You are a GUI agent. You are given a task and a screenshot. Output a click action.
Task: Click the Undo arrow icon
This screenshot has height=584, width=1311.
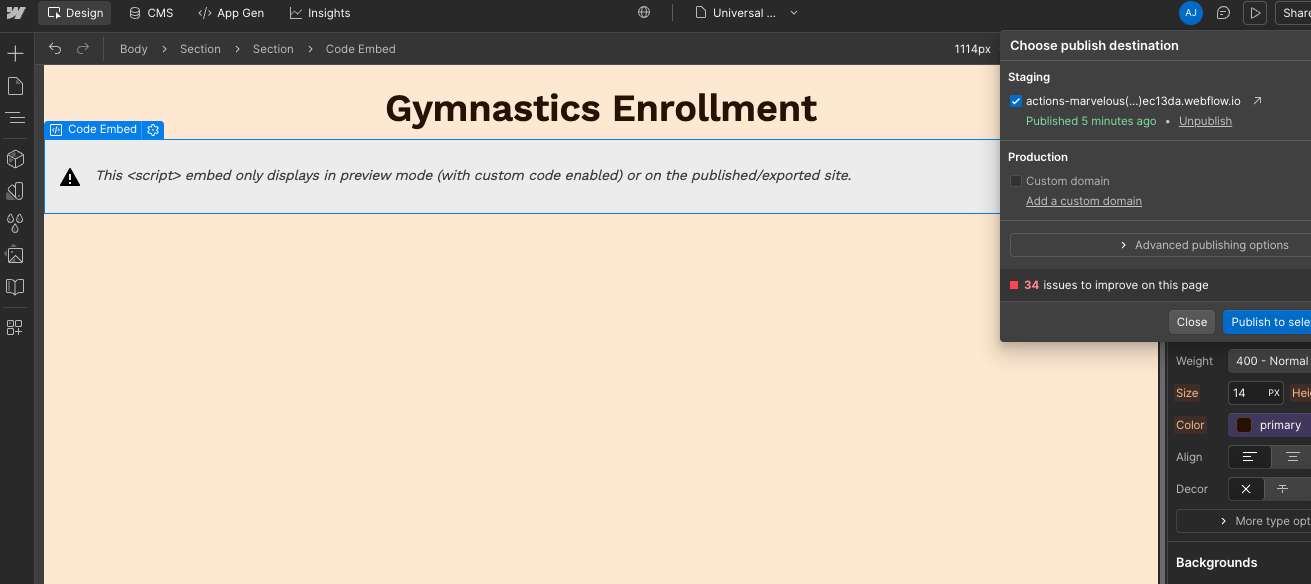(x=55, y=48)
